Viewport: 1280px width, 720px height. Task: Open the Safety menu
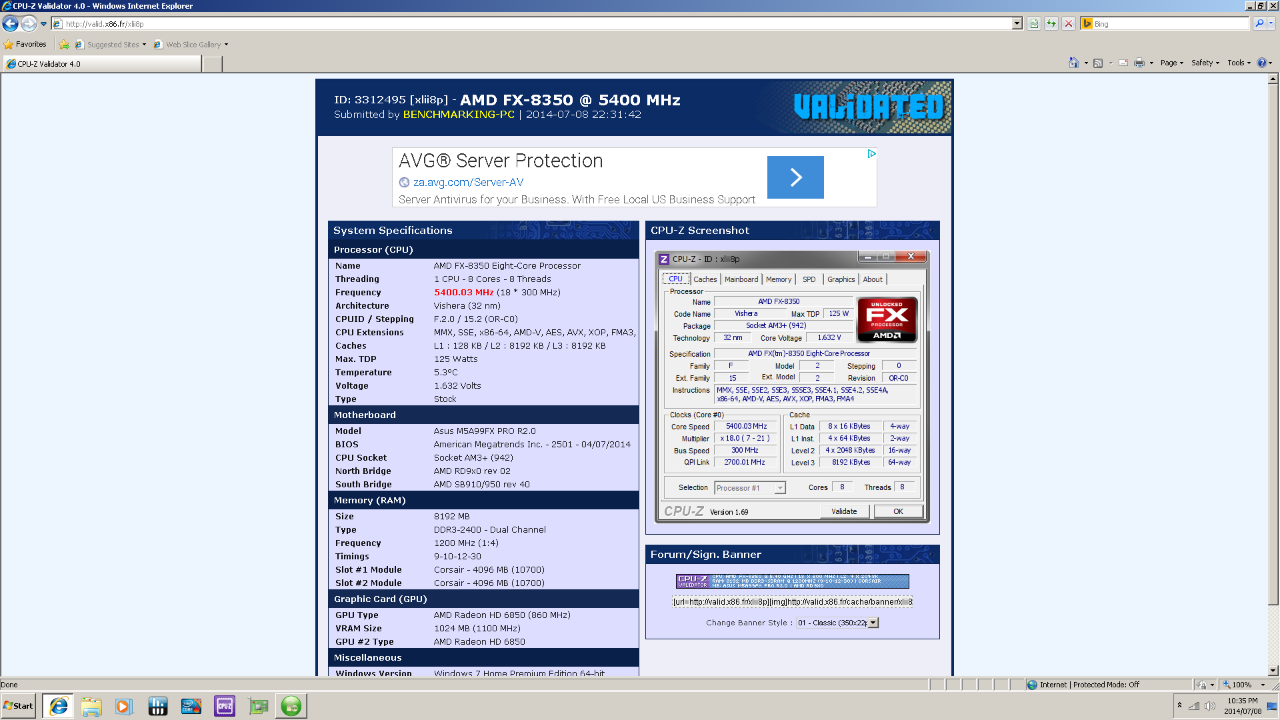point(1204,62)
